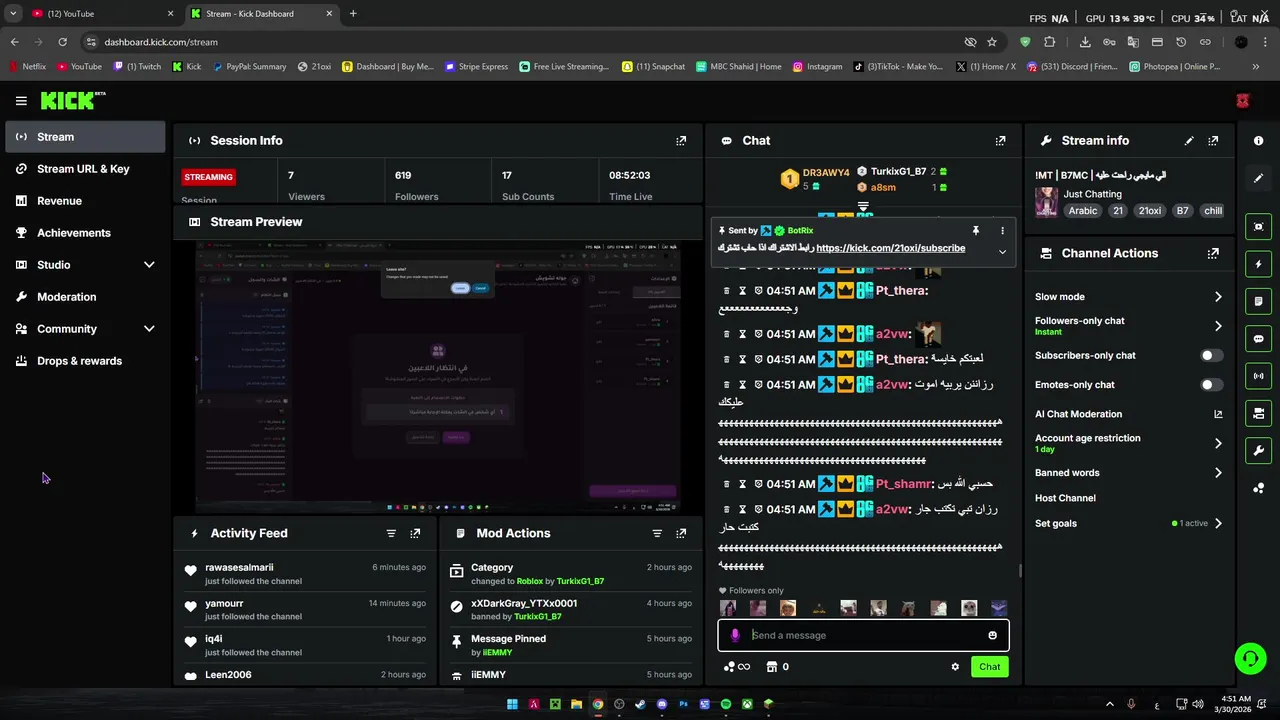The image size is (1280, 720).
Task: Expand the Studio sidebar section
Action: [x=149, y=265]
